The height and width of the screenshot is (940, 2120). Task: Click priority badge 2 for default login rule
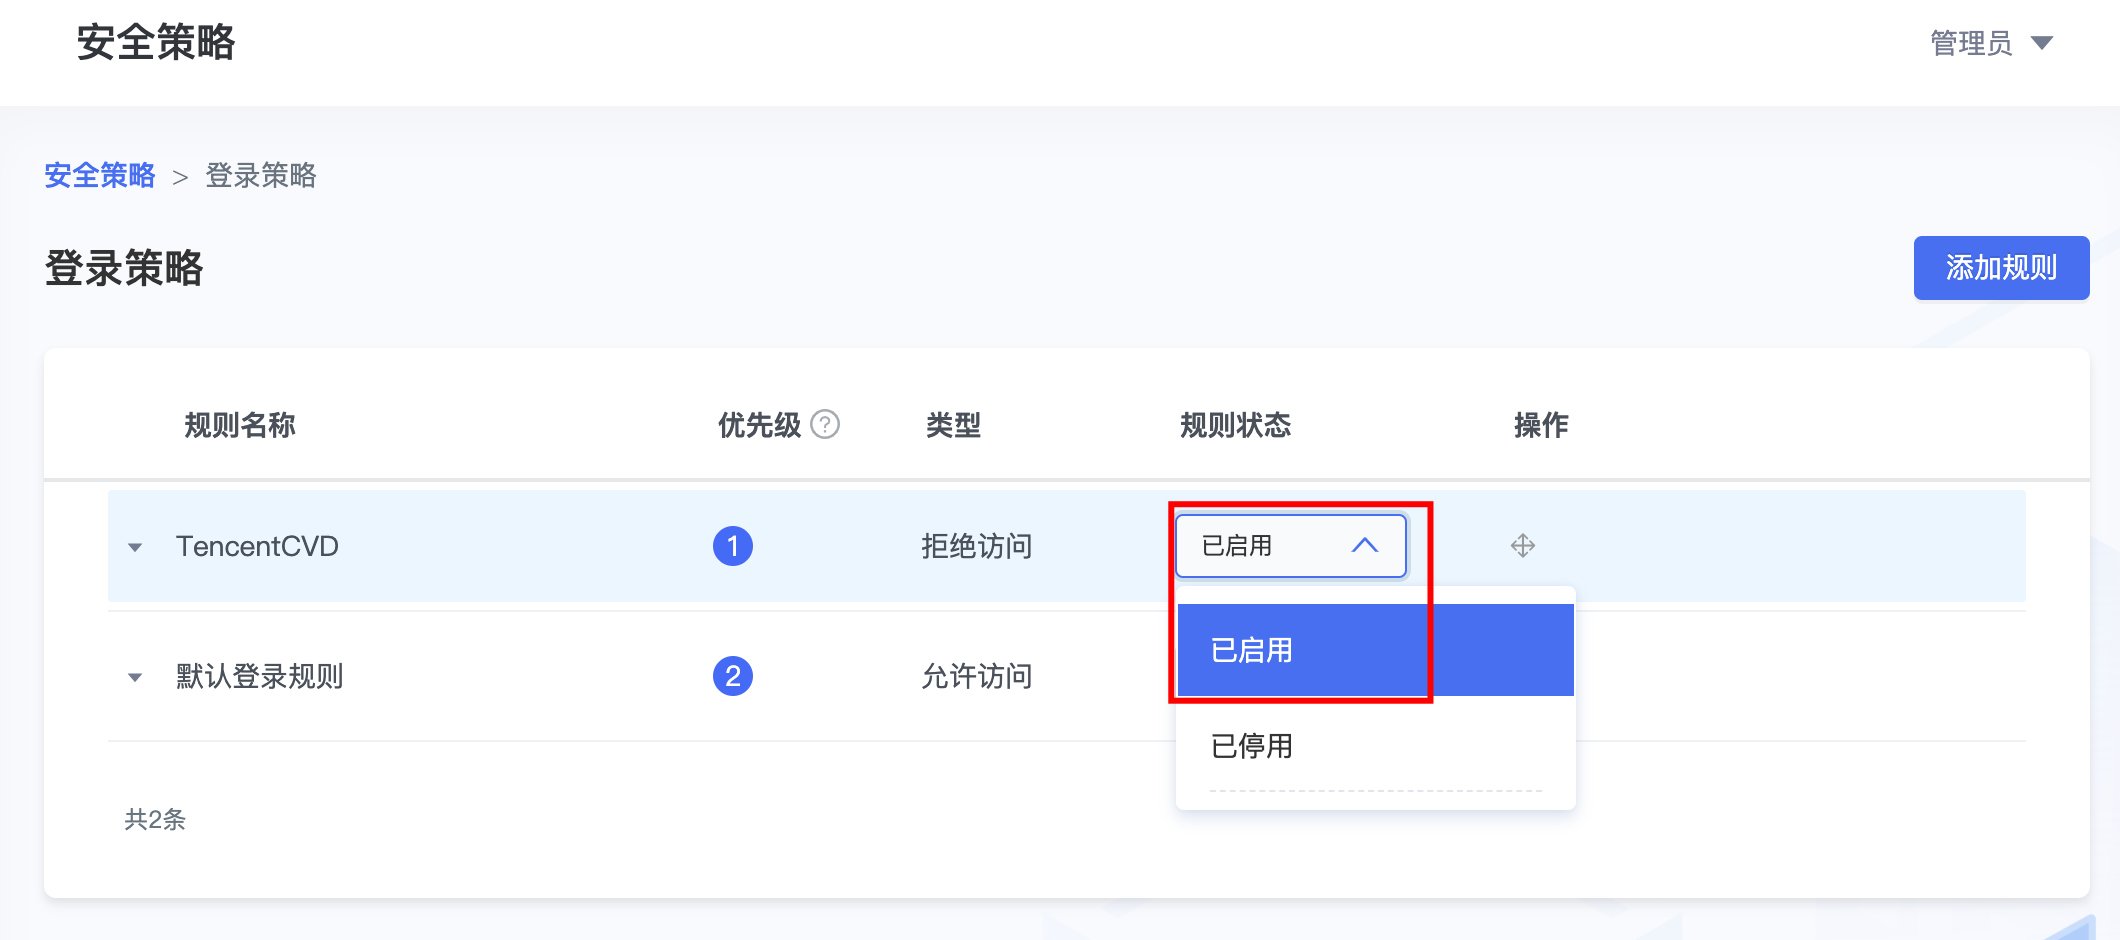click(733, 676)
